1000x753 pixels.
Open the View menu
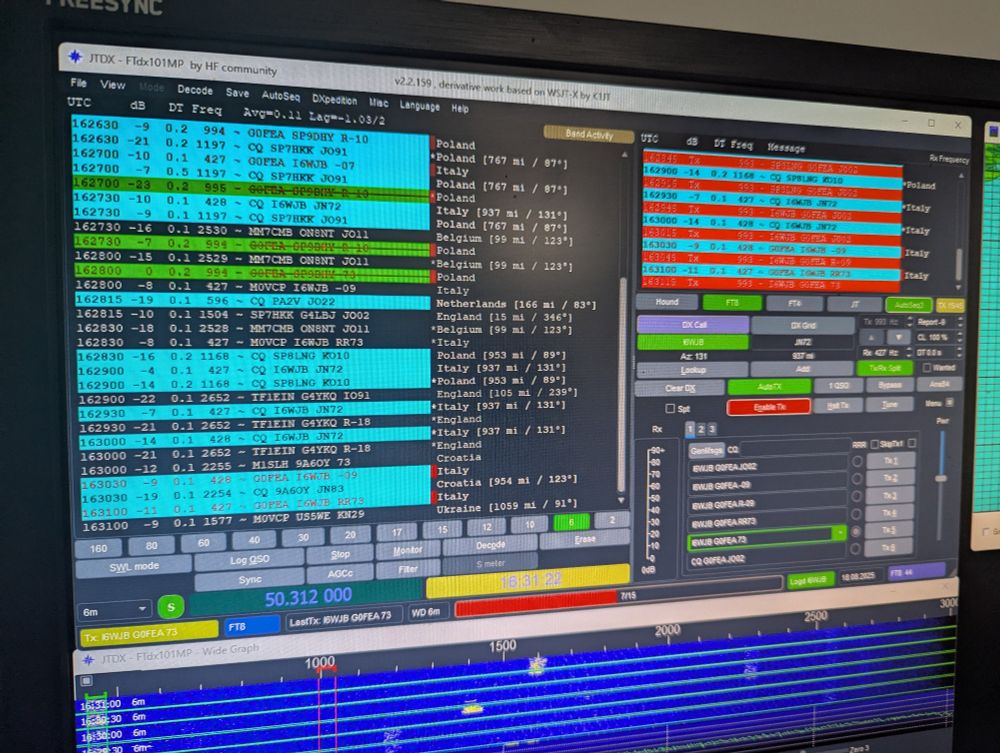click(112, 85)
